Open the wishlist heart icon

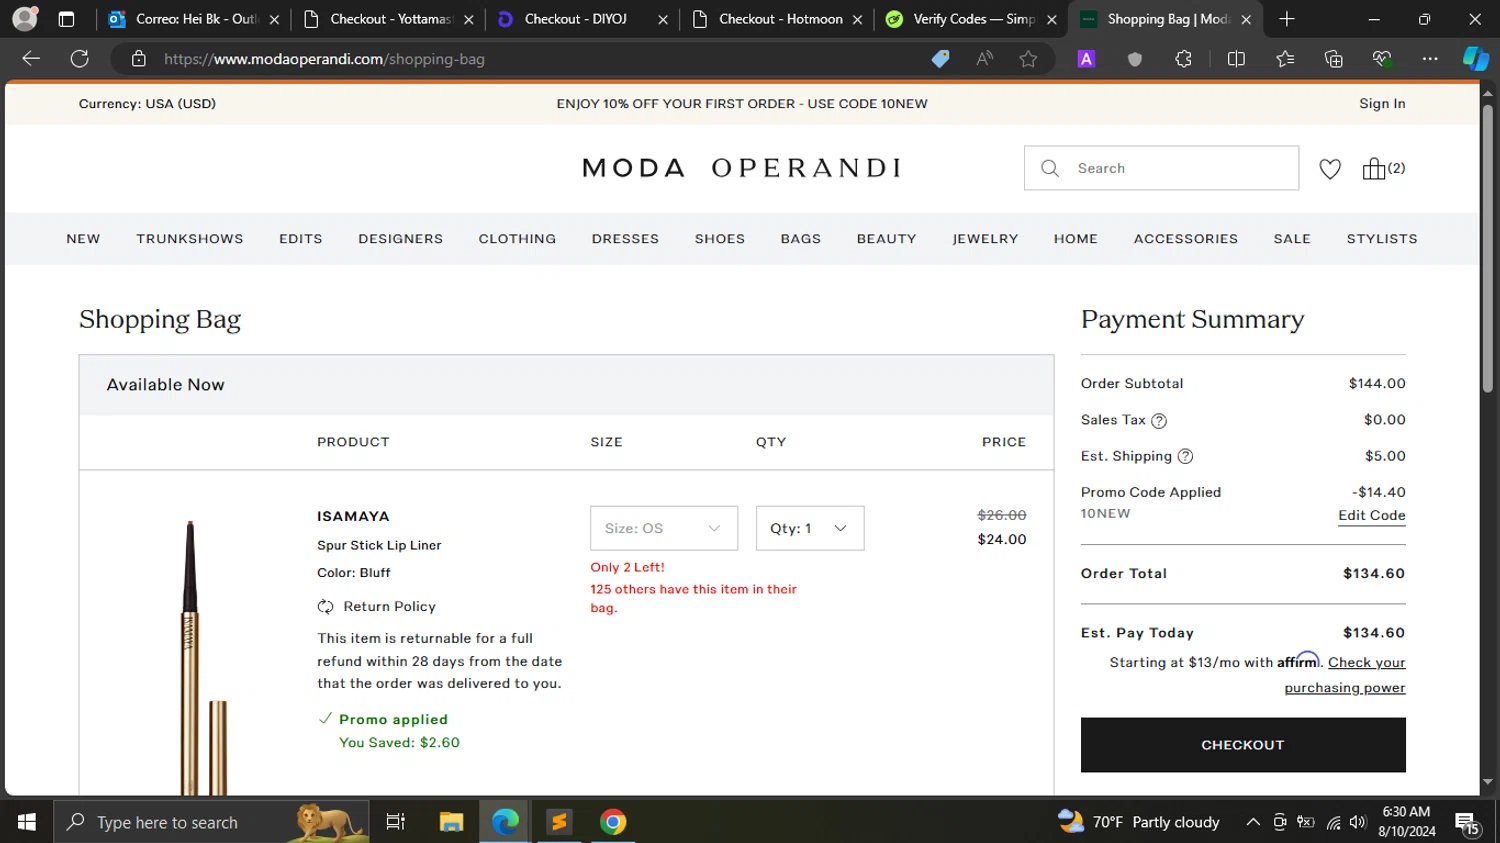tap(1329, 169)
